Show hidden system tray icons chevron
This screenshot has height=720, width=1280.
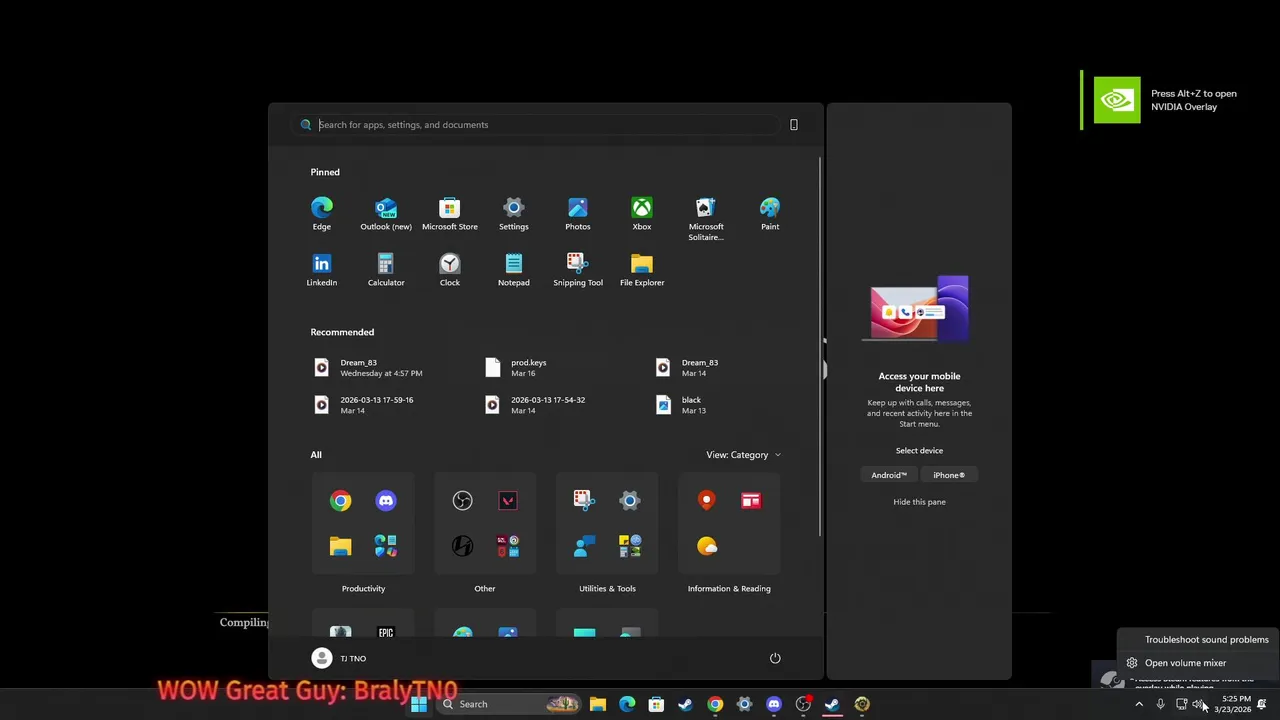click(x=1139, y=704)
